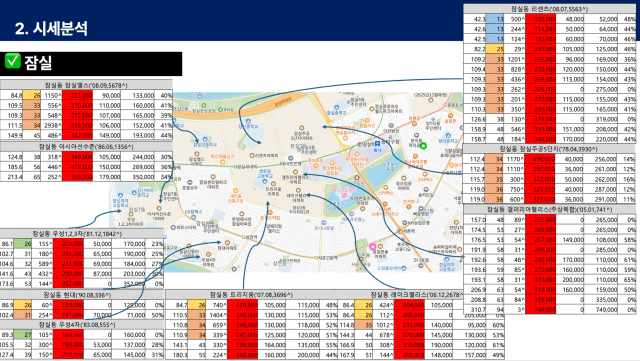Click the 잠실동 트리지움 table header
Image resolution: width=640 pixels, height=361 pixels.
[x=251, y=295]
